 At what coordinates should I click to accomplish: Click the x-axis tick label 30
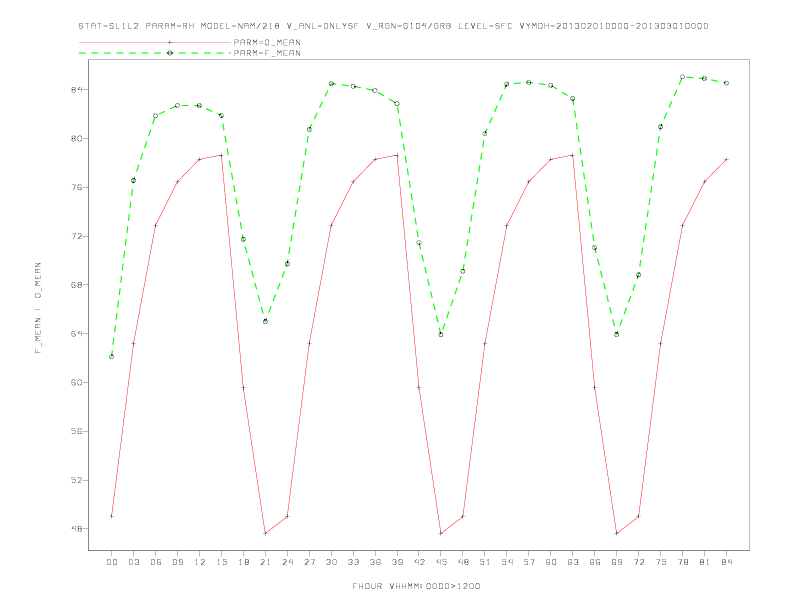pos(331,562)
